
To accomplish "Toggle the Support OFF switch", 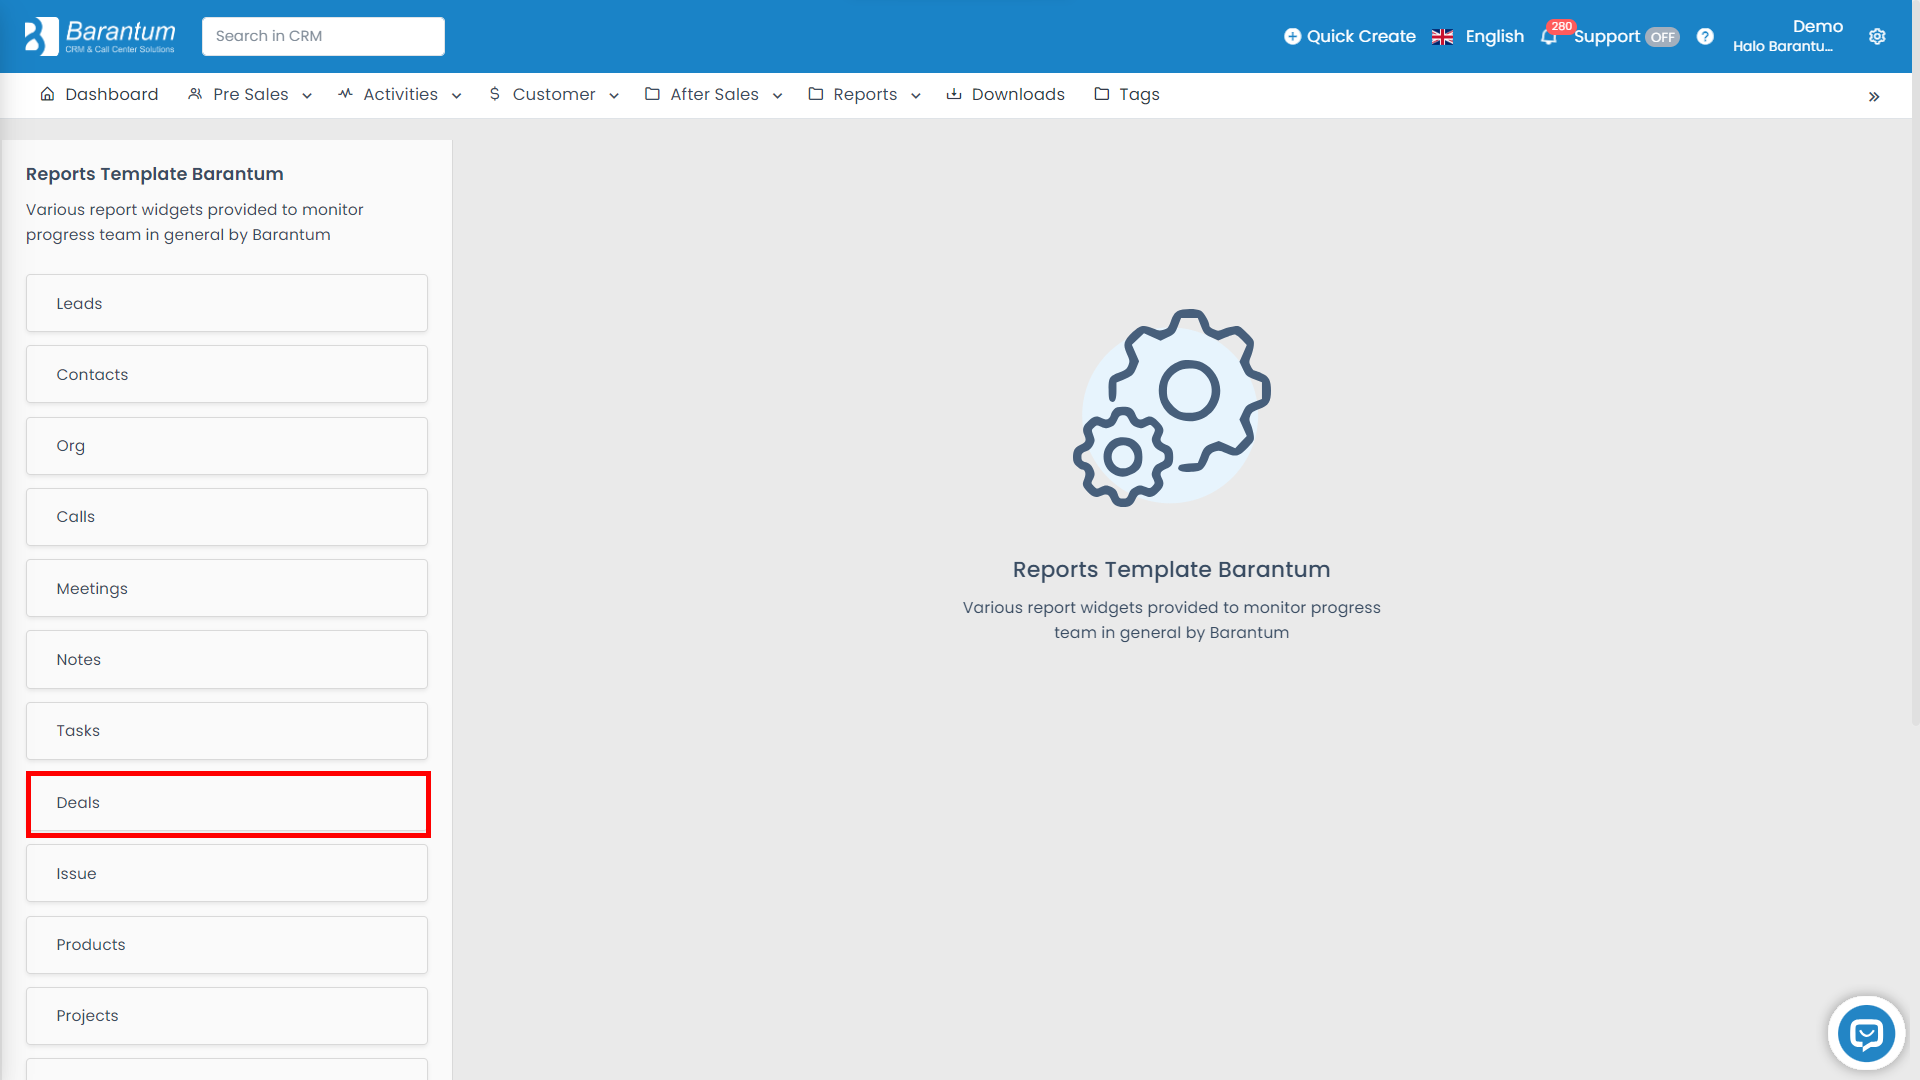I will tap(1663, 37).
